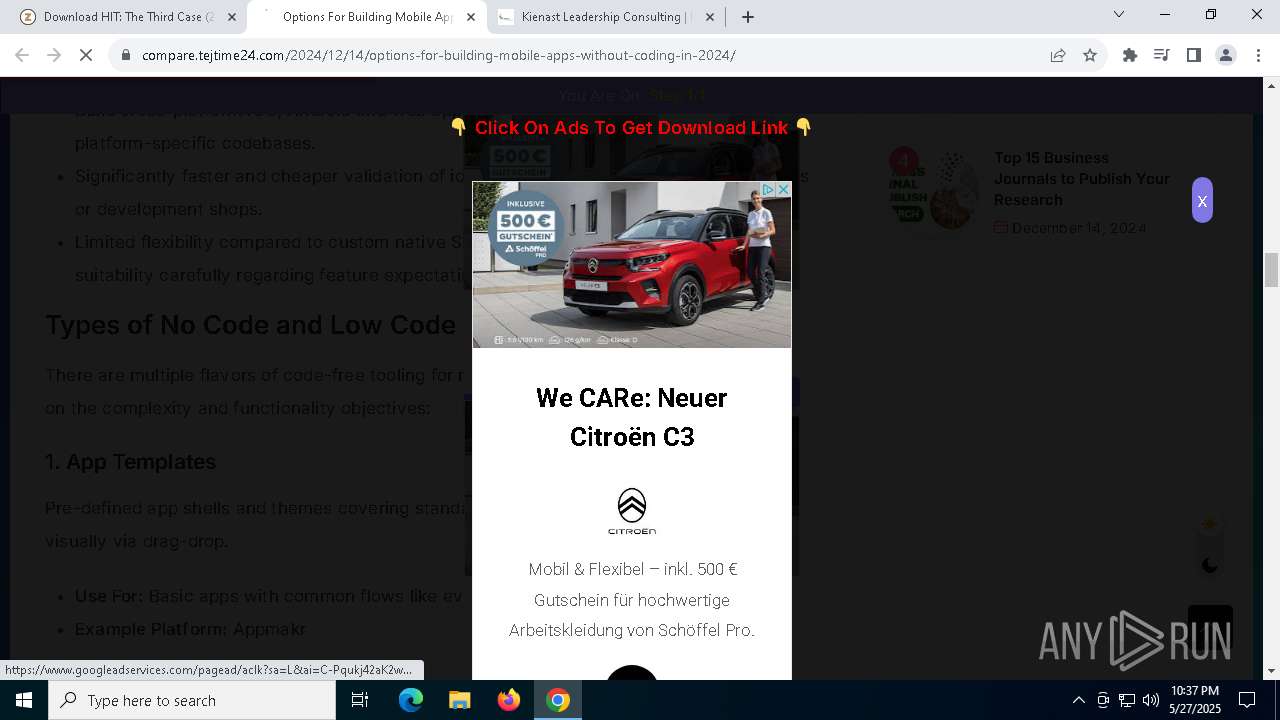The image size is (1280, 720).
Task: Switch to the Kienast Leadership Consulting tab
Action: tap(606, 17)
